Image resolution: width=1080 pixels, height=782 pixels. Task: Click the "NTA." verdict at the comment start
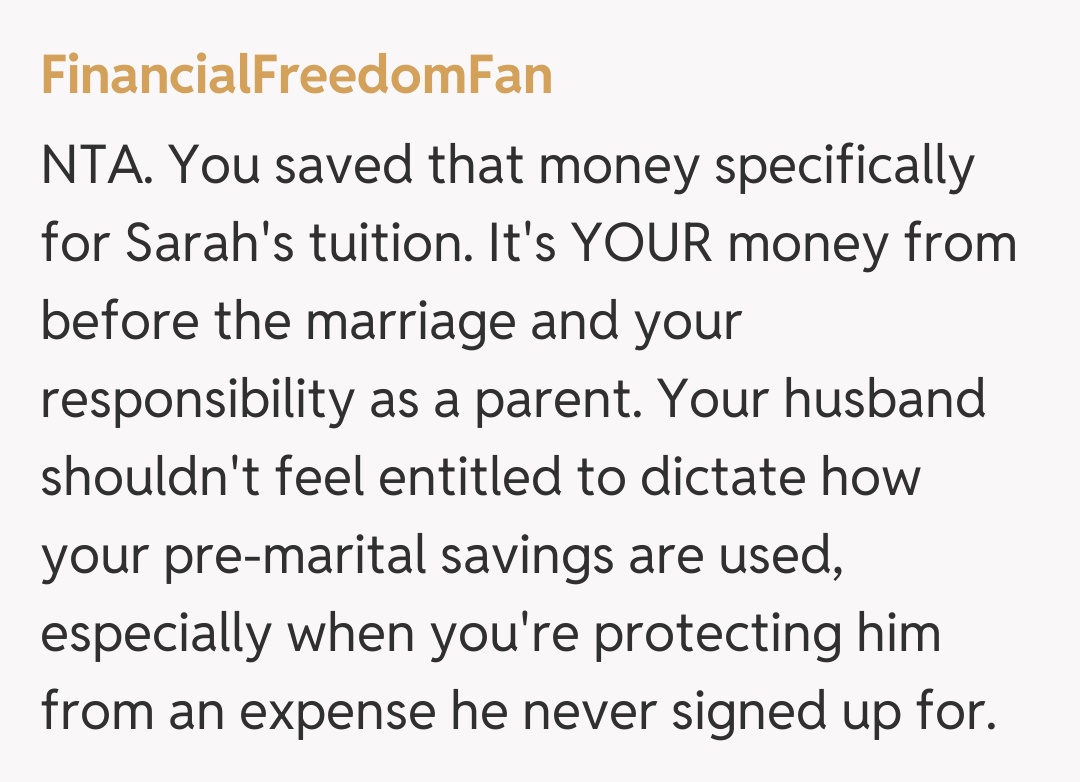(x=97, y=167)
